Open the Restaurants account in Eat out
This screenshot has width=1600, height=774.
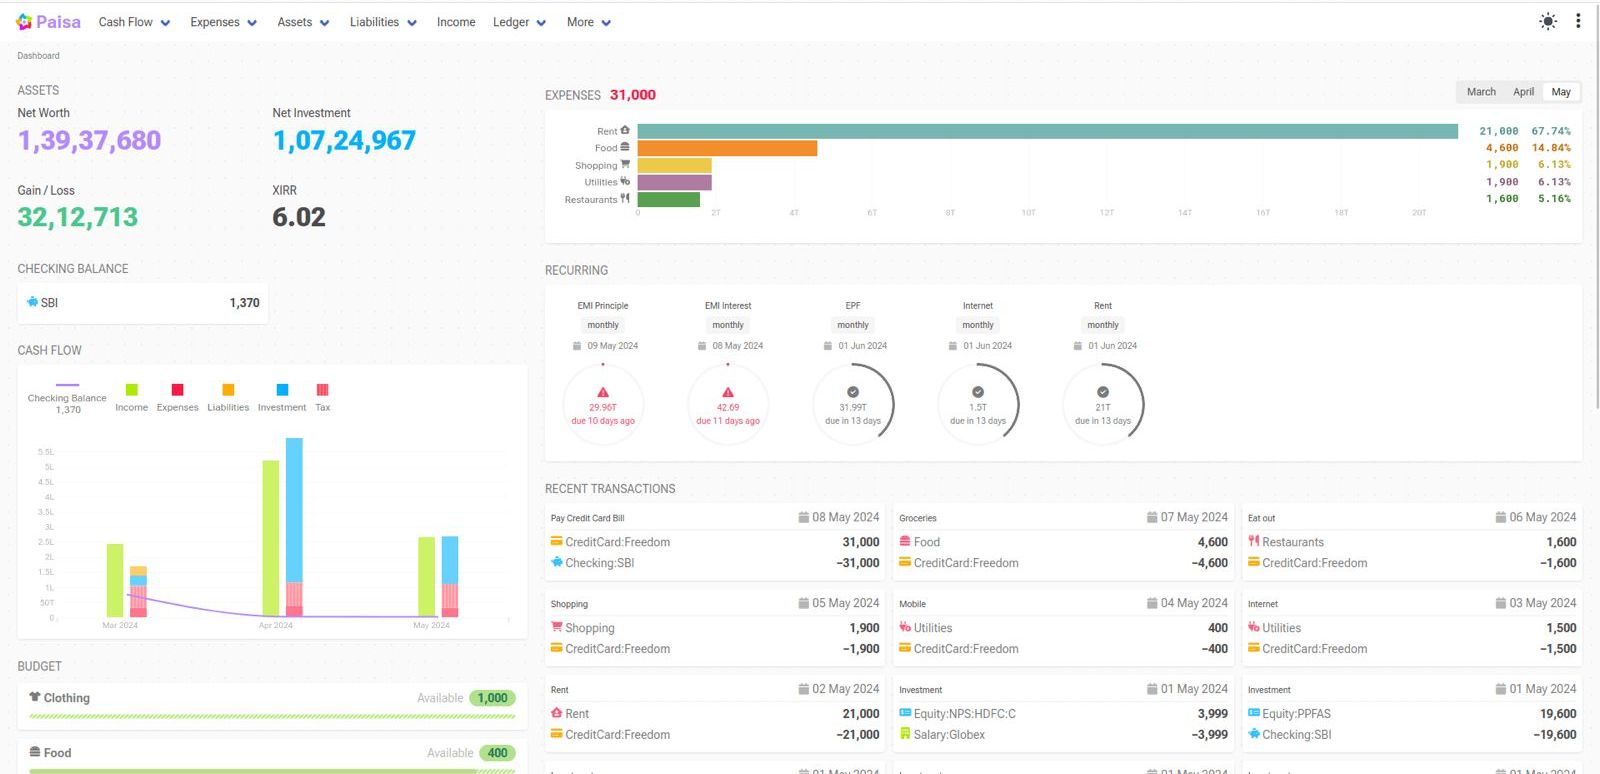click(1292, 542)
